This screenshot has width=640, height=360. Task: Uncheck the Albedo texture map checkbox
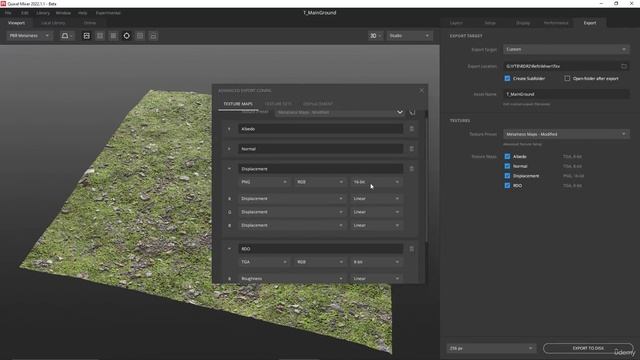(507, 156)
